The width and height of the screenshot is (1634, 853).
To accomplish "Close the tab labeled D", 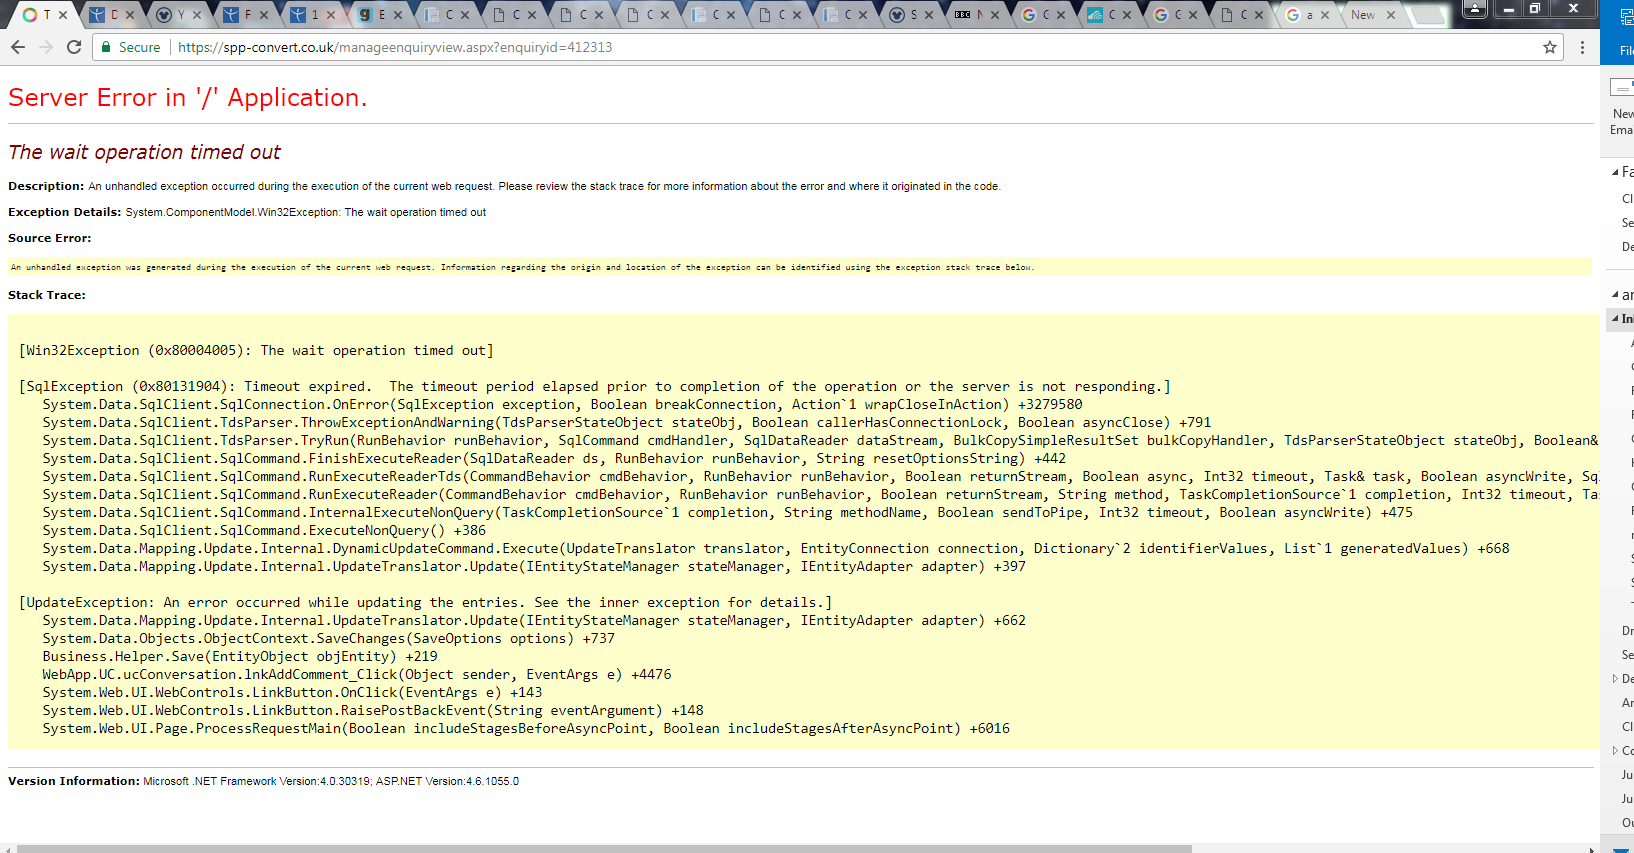I will click(x=130, y=15).
